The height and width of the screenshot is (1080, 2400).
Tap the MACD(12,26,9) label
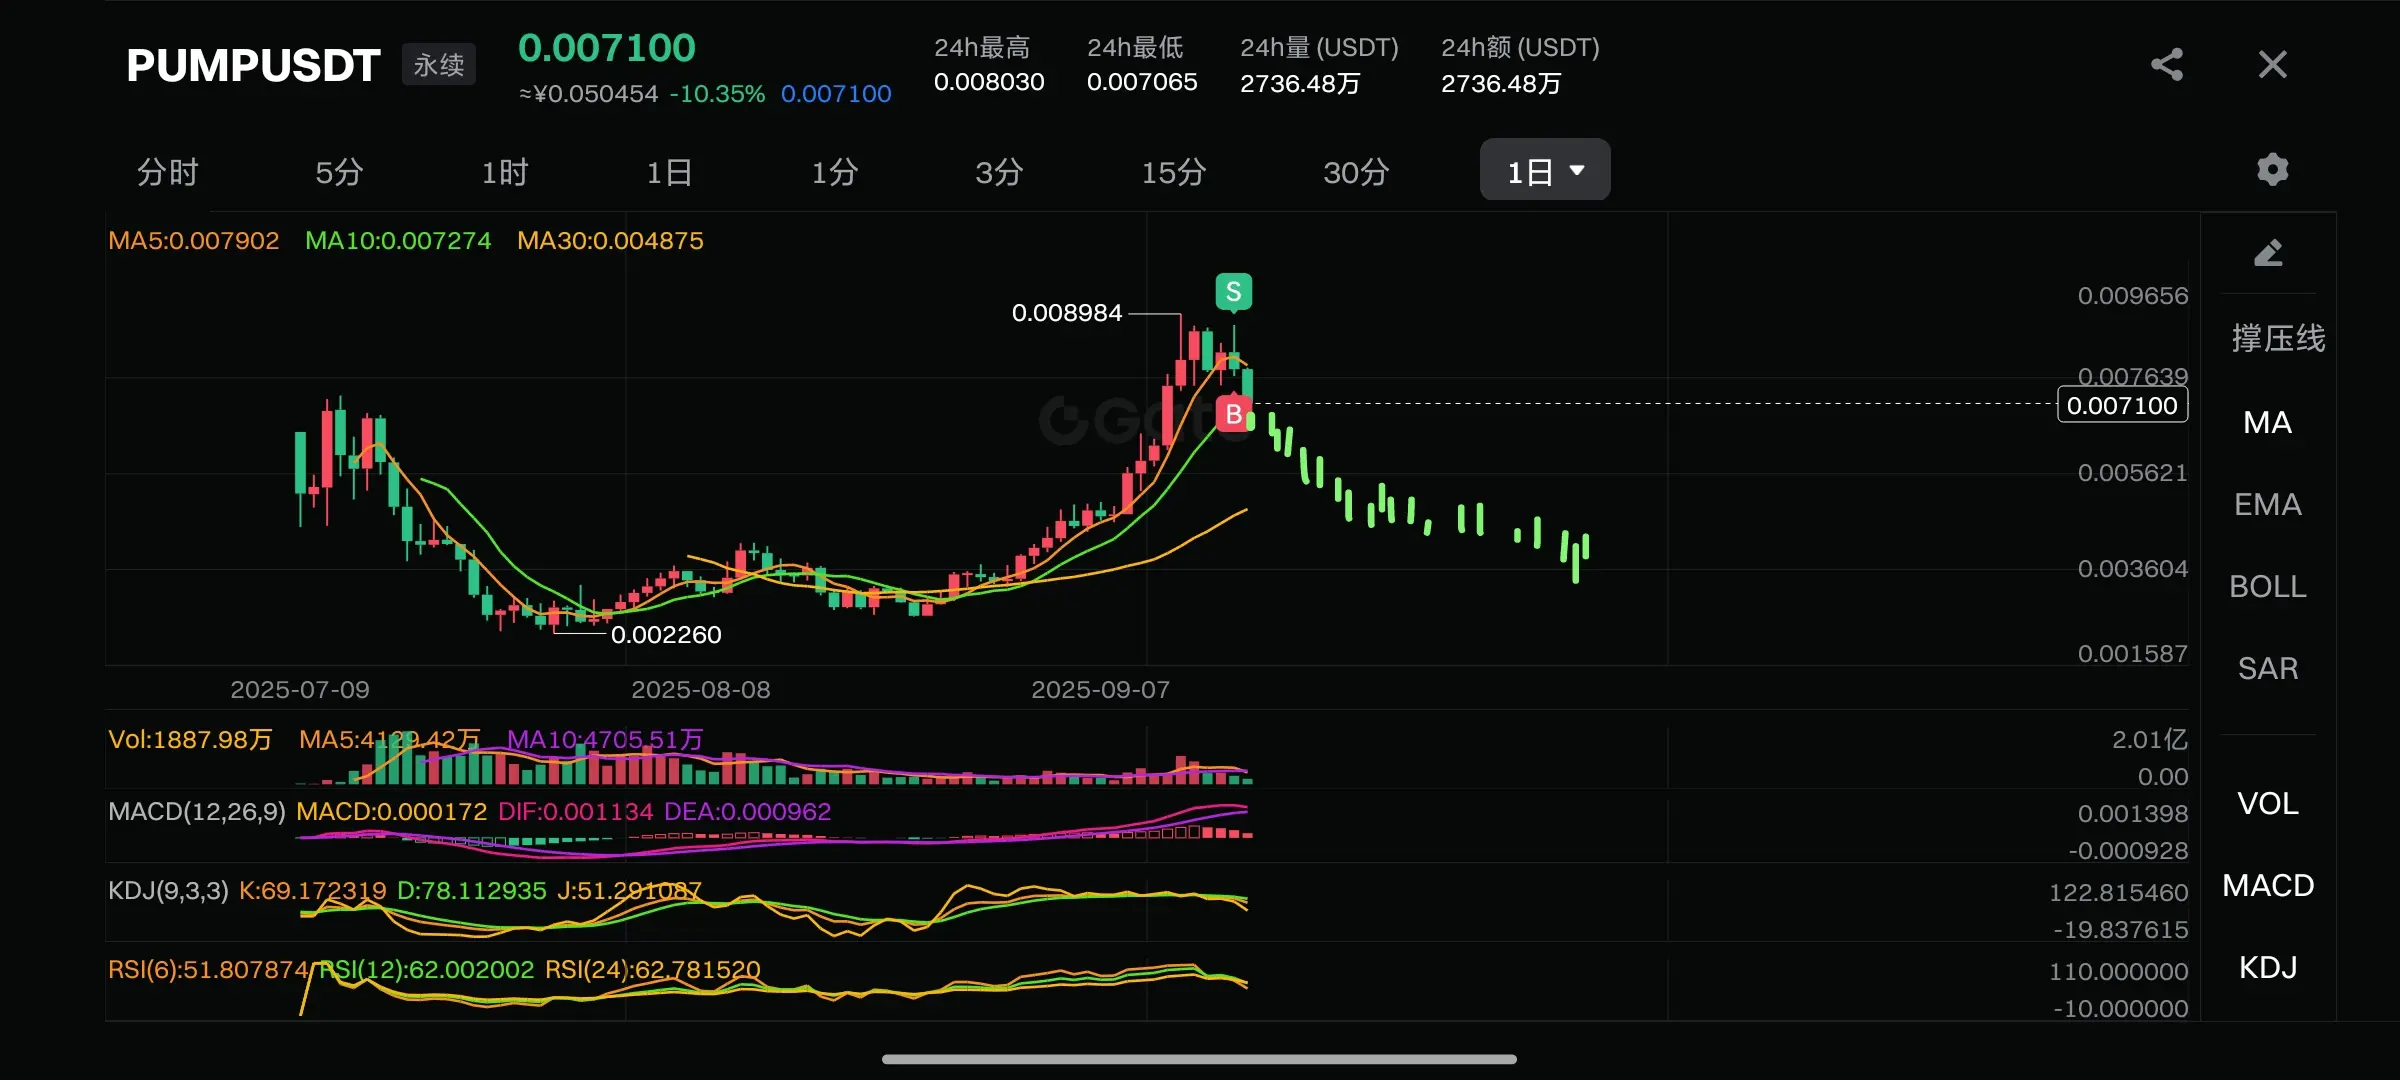197,812
